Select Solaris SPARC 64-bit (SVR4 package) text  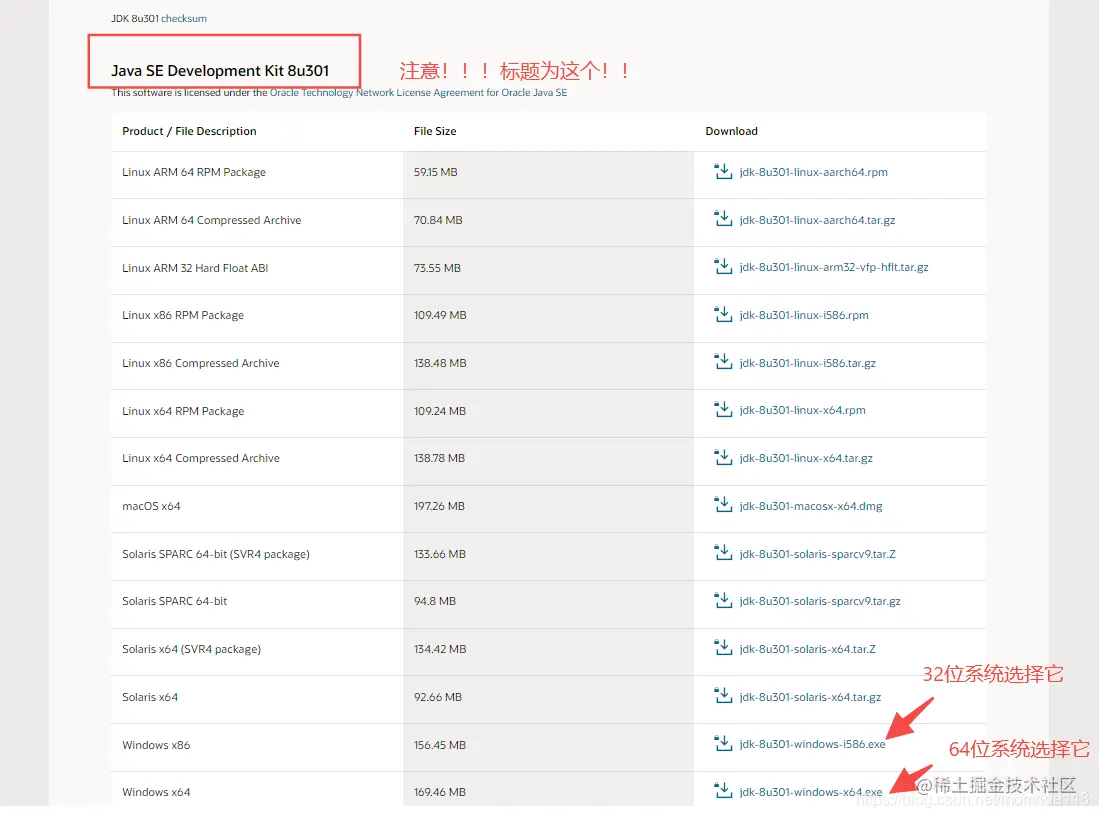coord(216,554)
